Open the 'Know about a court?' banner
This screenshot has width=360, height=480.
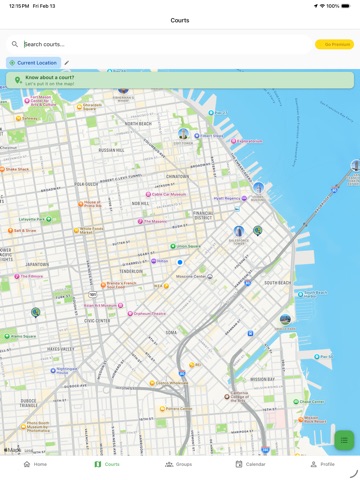click(180, 80)
